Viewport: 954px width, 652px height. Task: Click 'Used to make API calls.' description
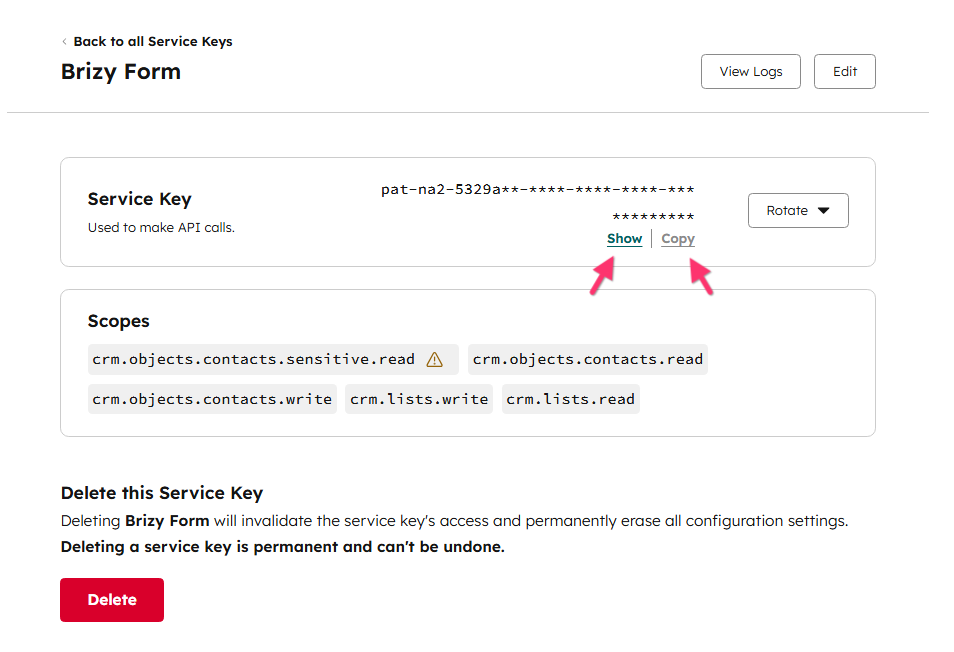click(161, 227)
